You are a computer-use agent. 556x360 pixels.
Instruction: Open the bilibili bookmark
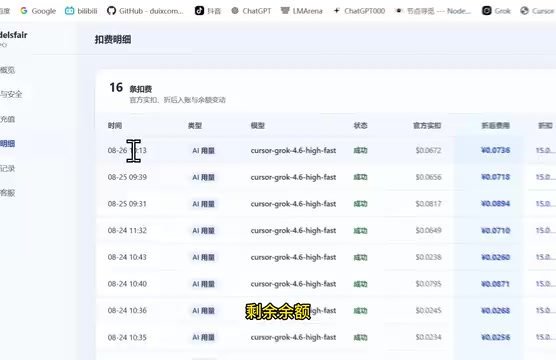(81, 11)
